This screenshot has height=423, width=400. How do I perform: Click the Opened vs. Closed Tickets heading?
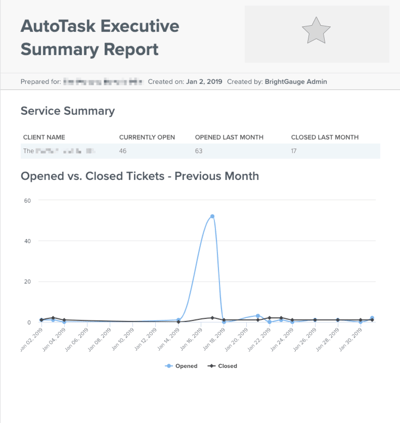[140, 176]
